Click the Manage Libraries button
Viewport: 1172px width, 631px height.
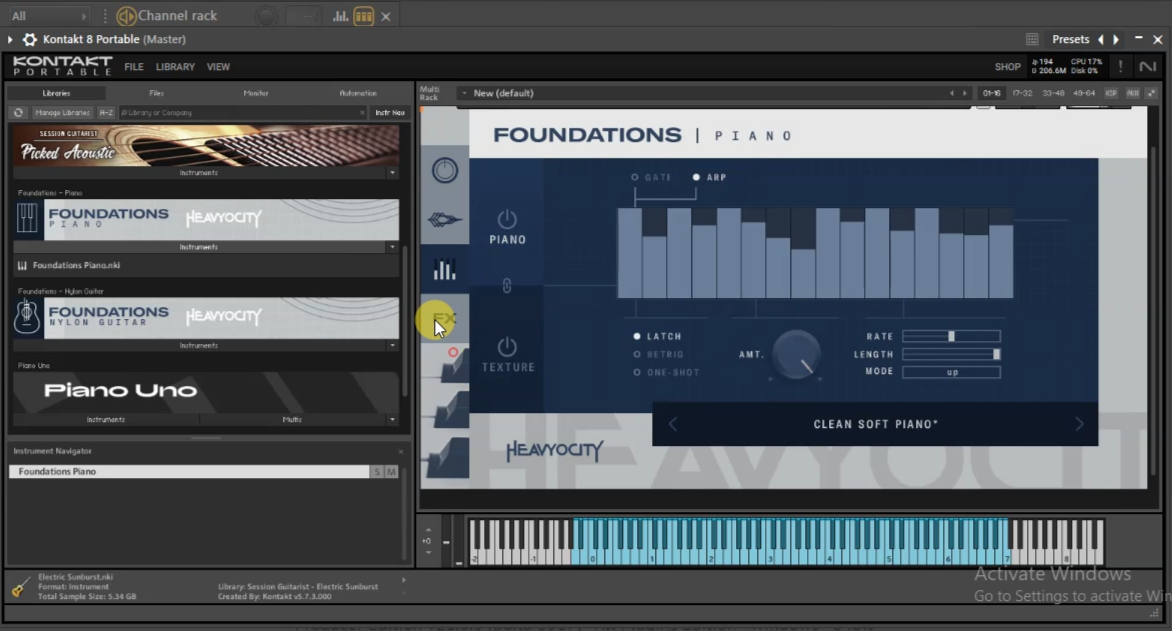pyautogui.click(x=62, y=113)
